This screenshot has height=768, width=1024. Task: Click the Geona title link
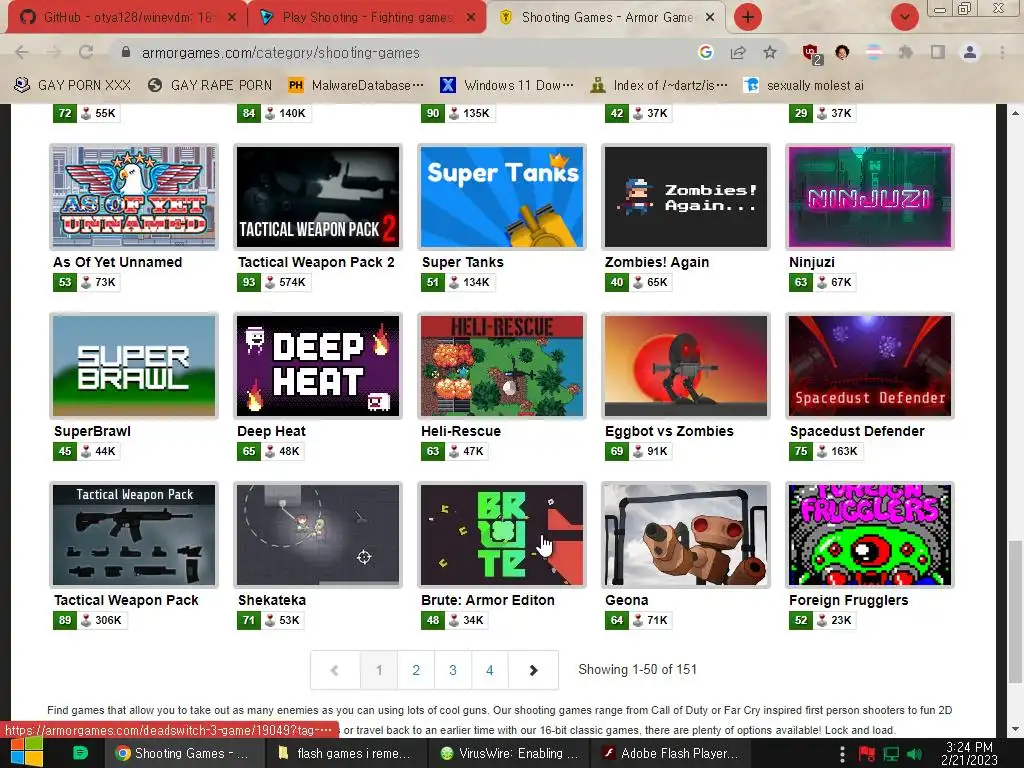[x=626, y=600]
